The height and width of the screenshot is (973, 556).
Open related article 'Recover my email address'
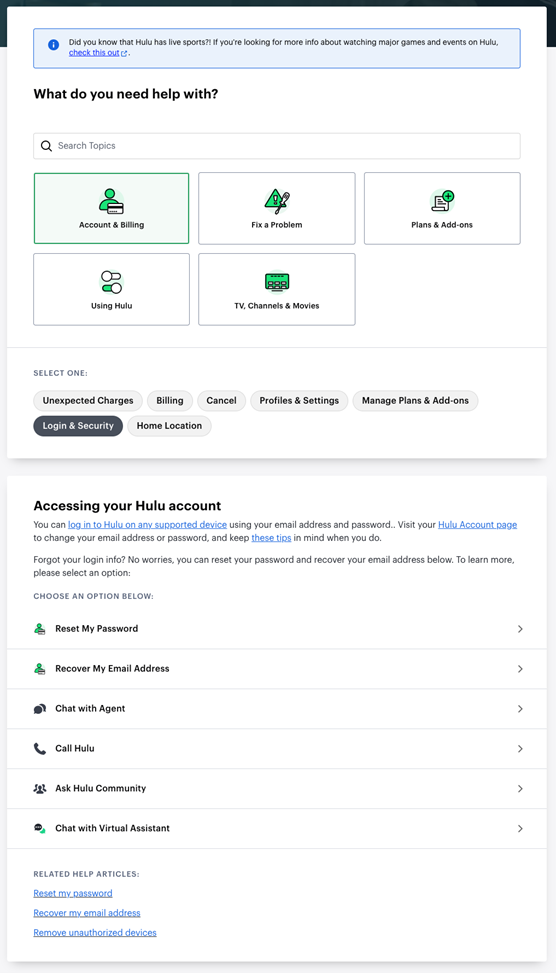point(87,913)
